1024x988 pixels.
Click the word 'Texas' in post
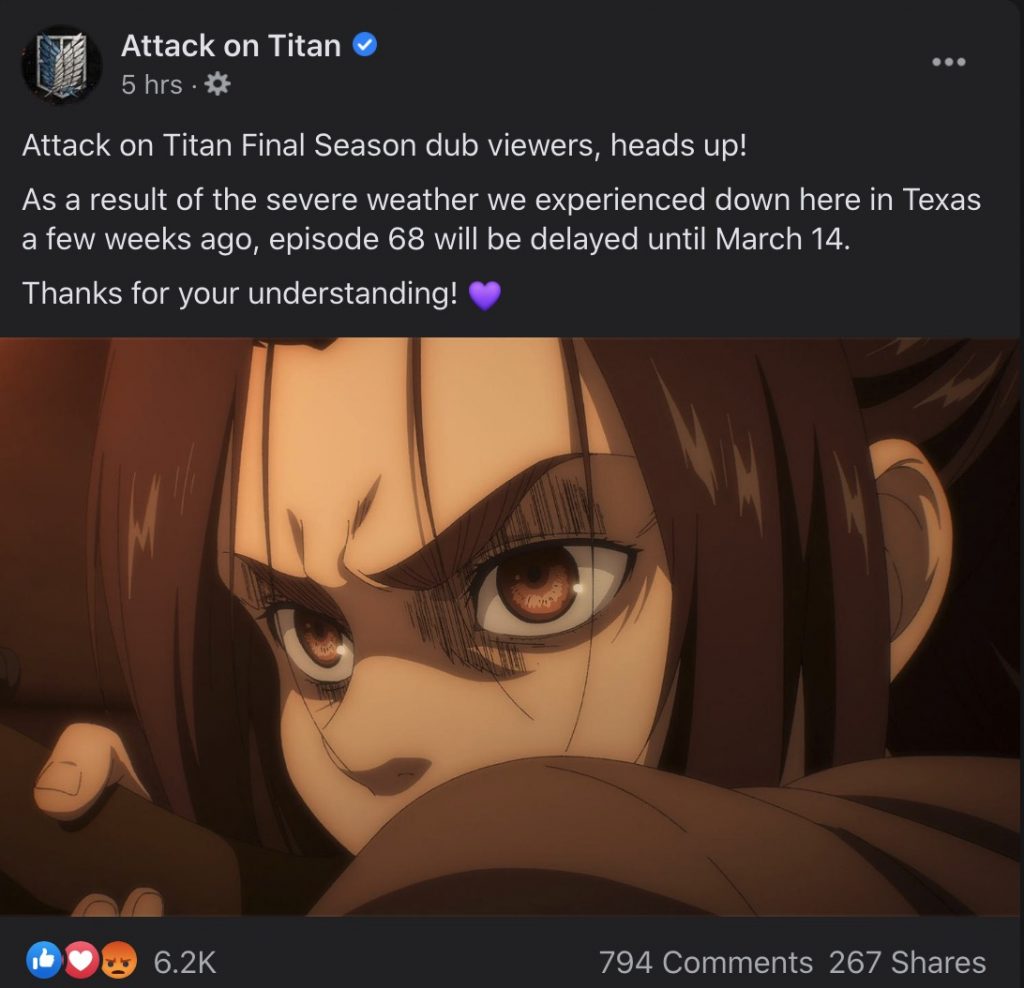(942, 200)
